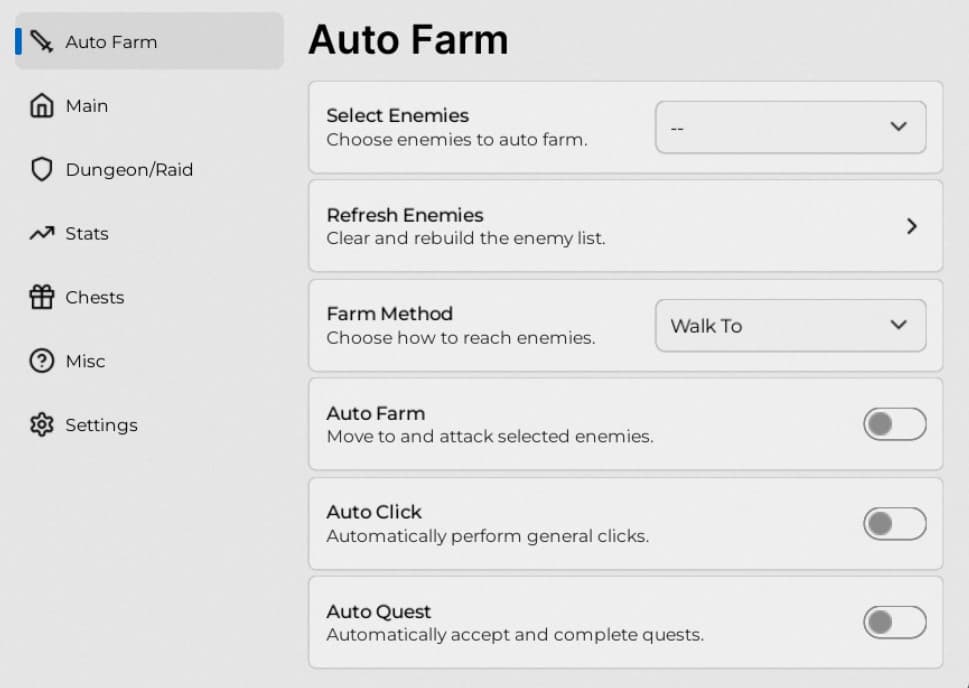This screenshot has height=688, width=969.
Task: Select the Stats entry in the sidebar
Action: point(87,233)
